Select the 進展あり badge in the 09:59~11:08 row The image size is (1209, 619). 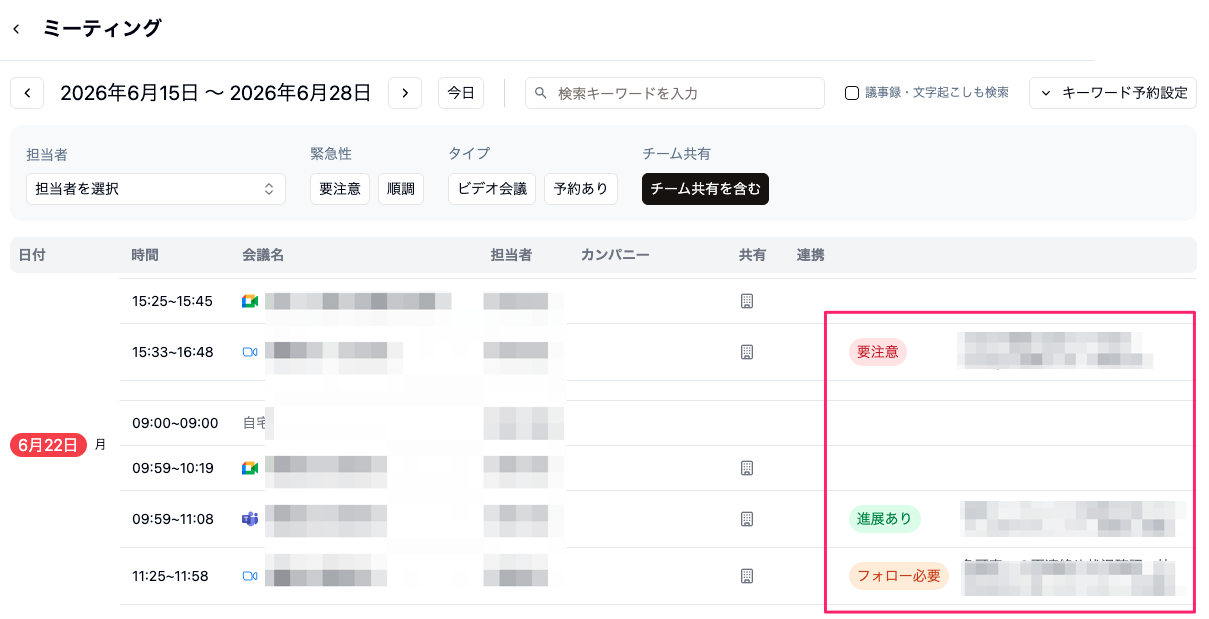[x=884, y=519]
